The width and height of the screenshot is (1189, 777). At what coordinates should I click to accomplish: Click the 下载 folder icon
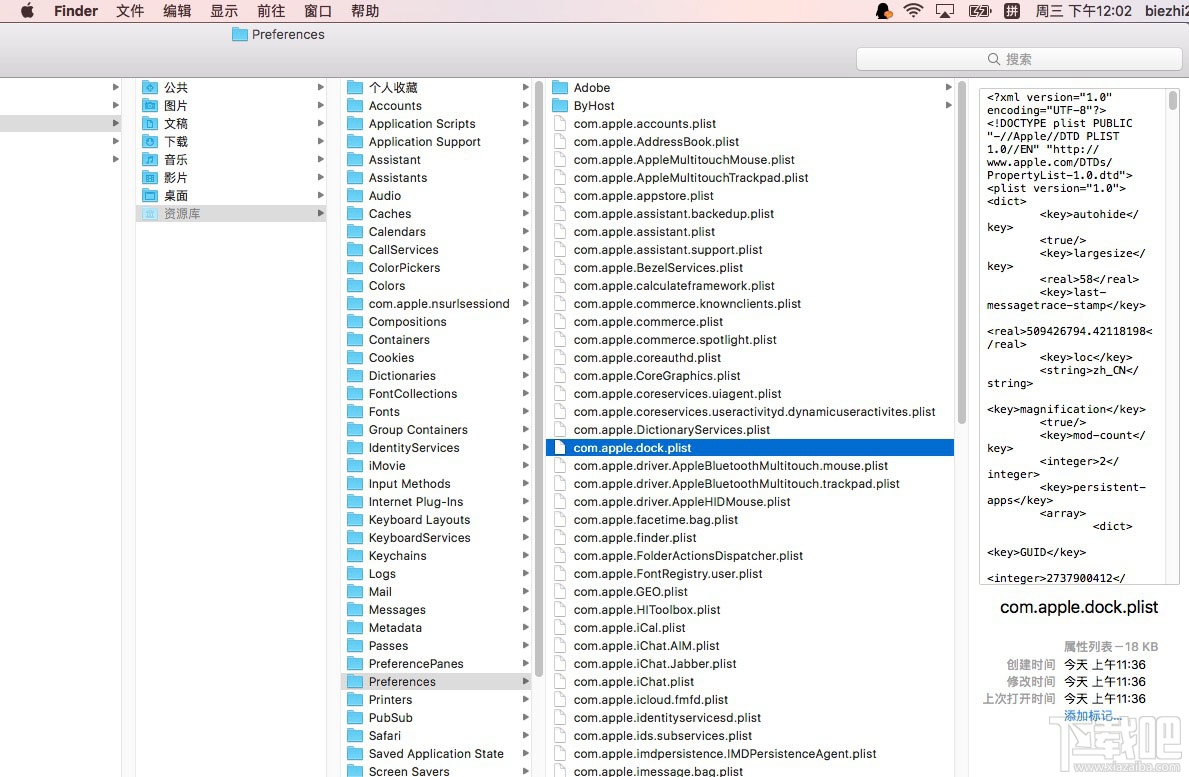pyautogui.click(x=150, y=142)
